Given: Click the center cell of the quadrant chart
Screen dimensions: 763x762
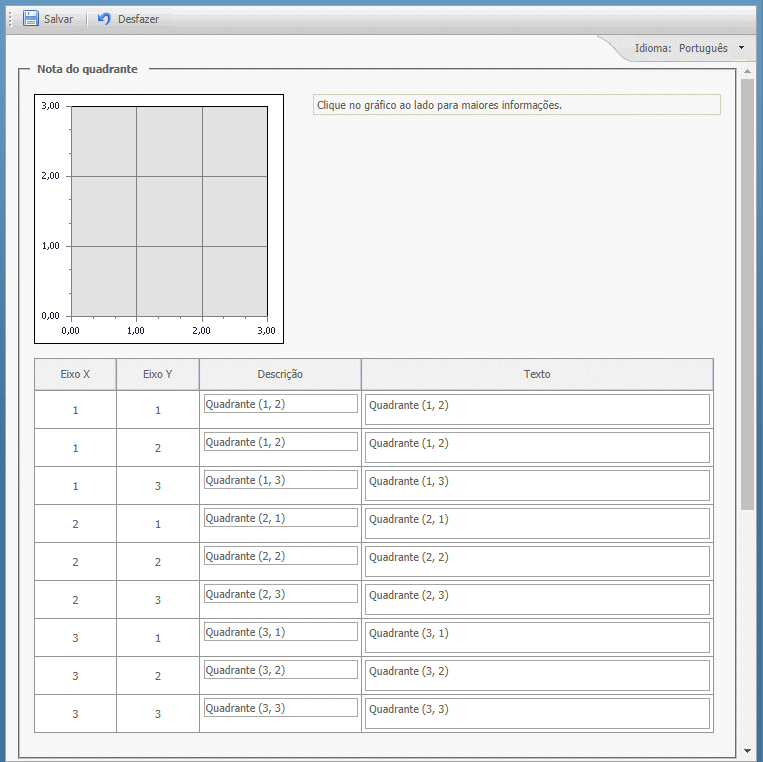Looking at the screenshot, I should [x=169, y=211].
